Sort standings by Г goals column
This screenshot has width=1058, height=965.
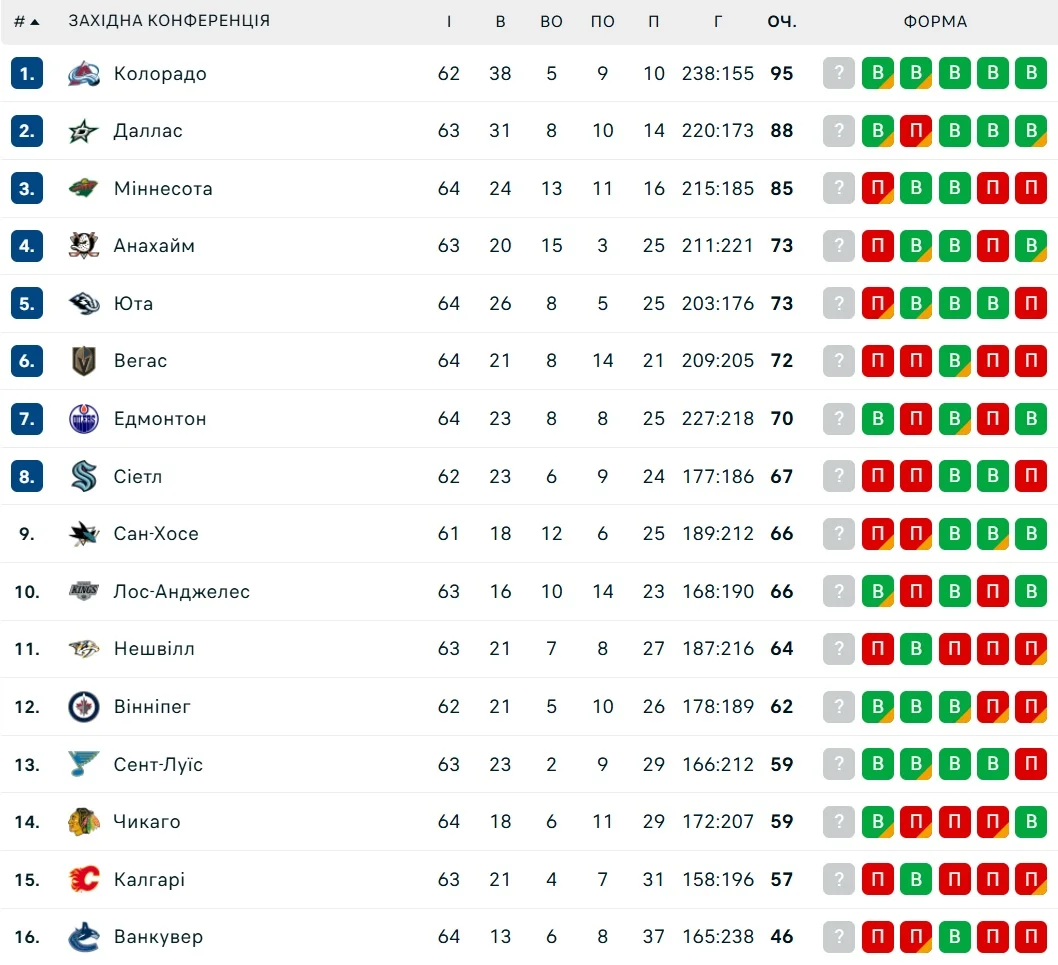pyautogui.click(x=718, y=21)
